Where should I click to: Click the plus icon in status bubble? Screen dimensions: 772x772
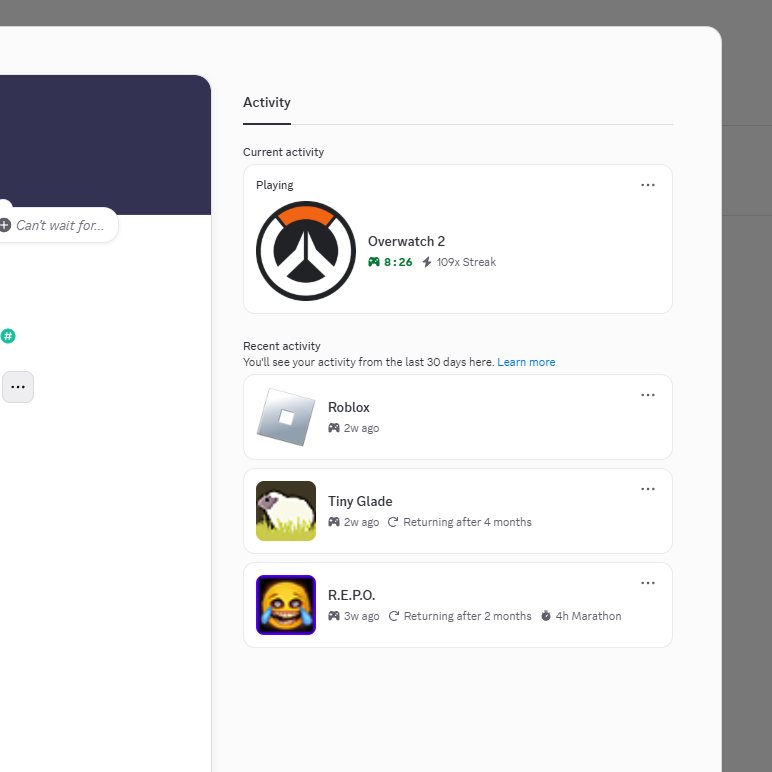coord(5,225)
